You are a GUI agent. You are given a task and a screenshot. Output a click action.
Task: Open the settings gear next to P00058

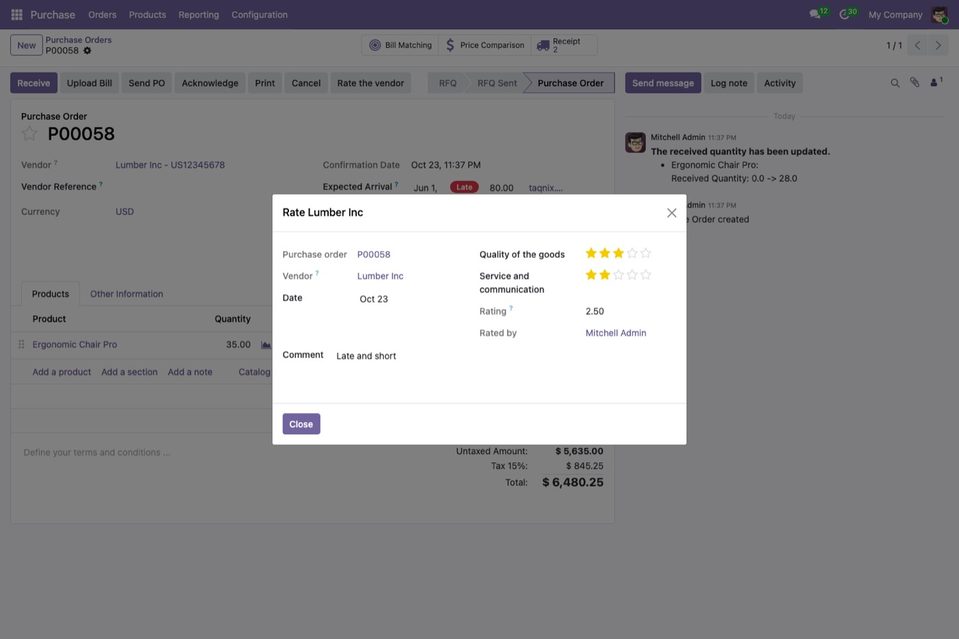pos(87,51)
